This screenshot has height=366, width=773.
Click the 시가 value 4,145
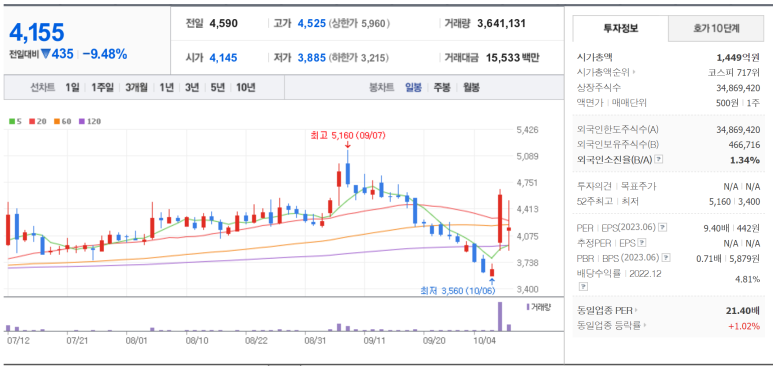click(223, 58)
